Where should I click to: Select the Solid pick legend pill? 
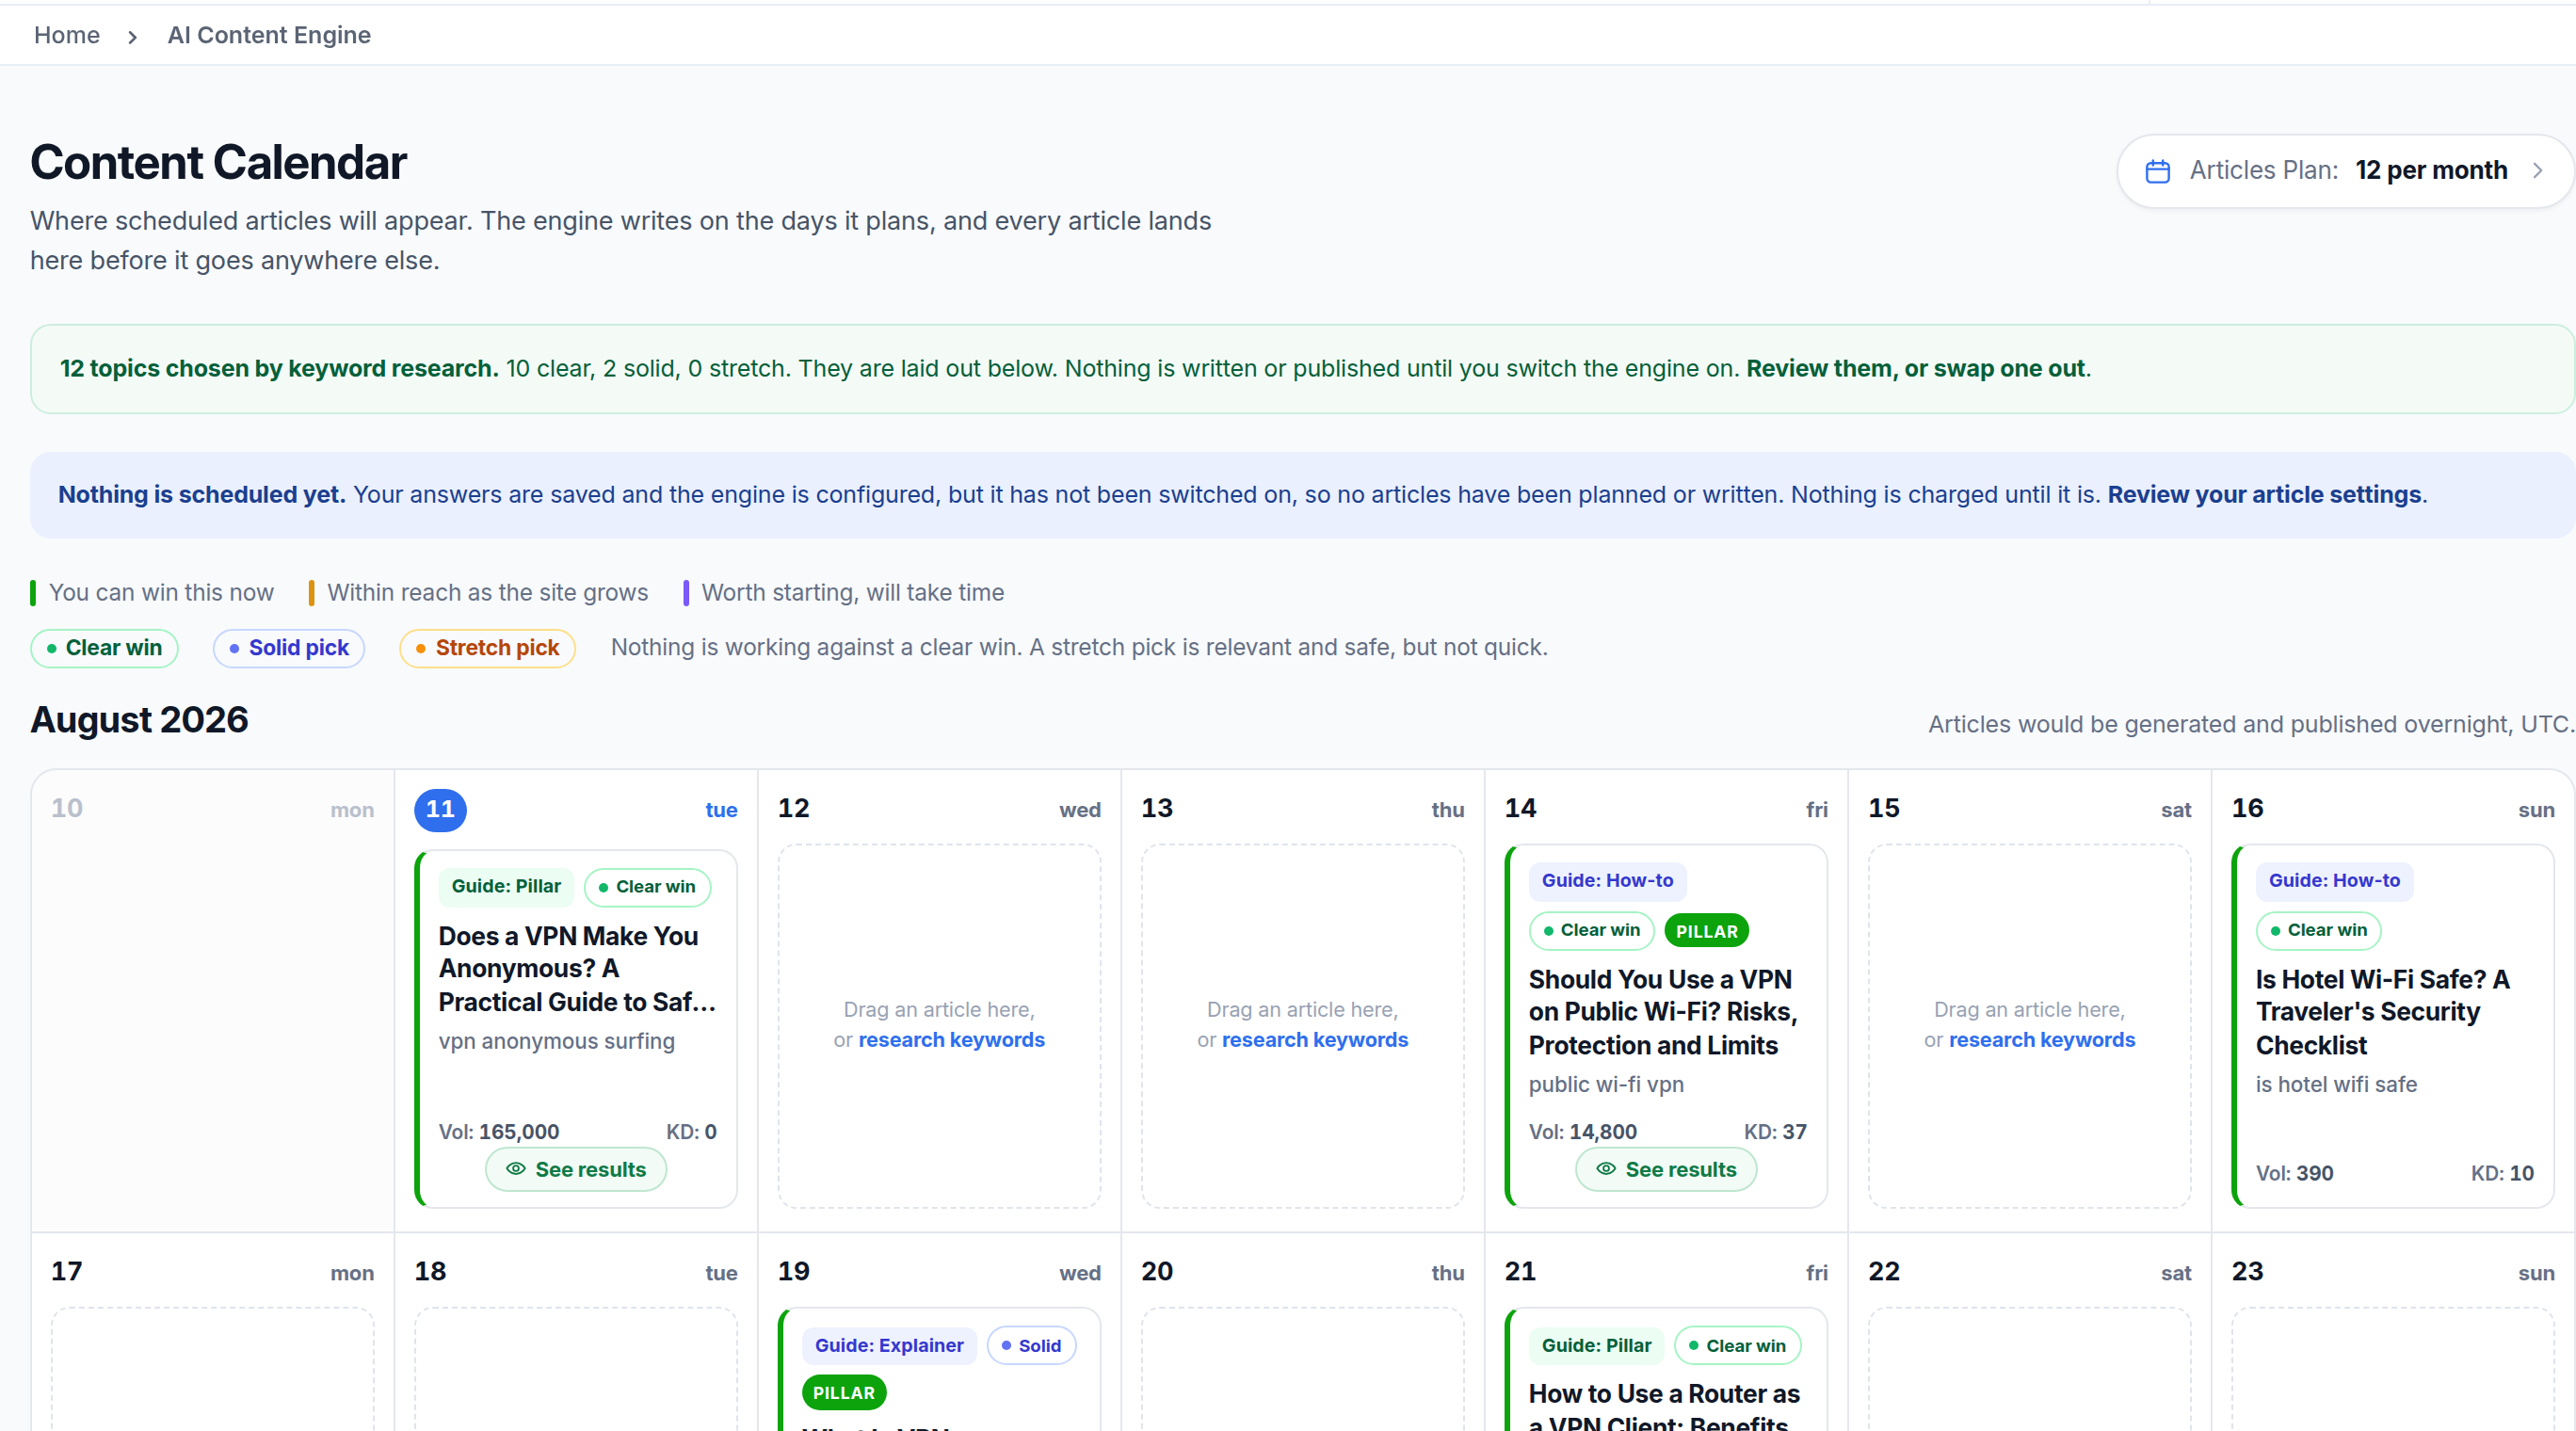[x=288, y=648]
